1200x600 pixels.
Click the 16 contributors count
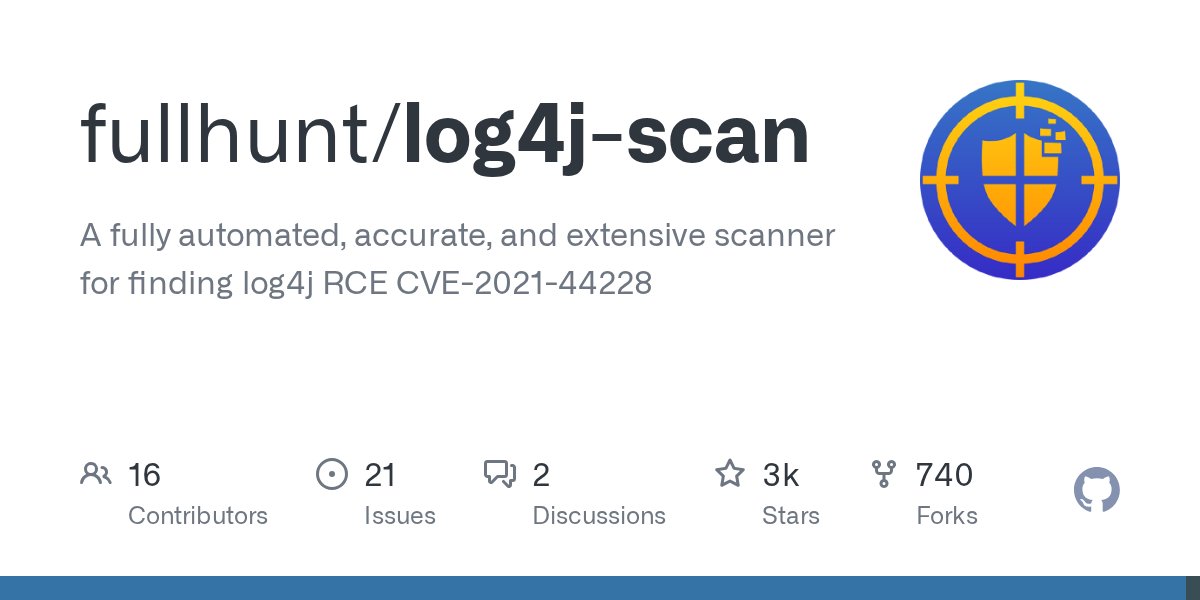click(144, 474)
